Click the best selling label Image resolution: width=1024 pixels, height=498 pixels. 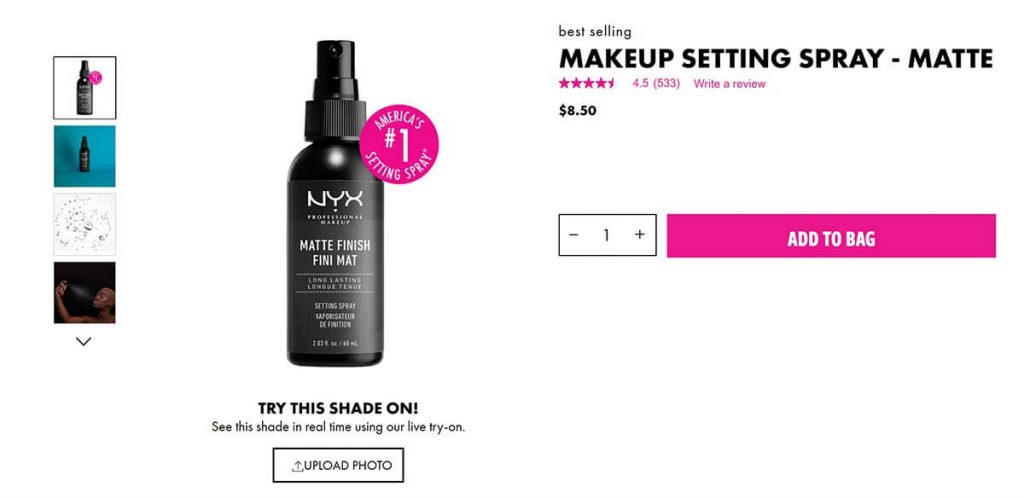click(x=595, y=31)
